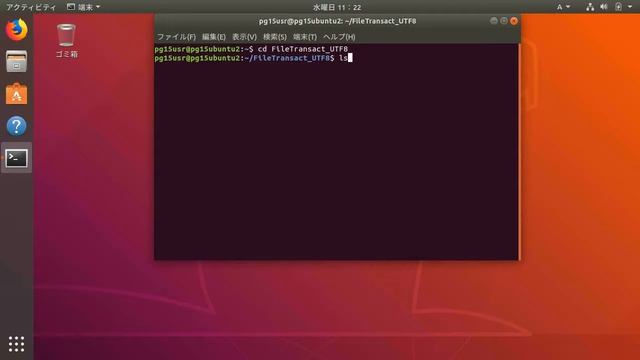The height and width of the screenshot is (360, 640).
Task: Open the Files manager dock icon
Action: 16,61
